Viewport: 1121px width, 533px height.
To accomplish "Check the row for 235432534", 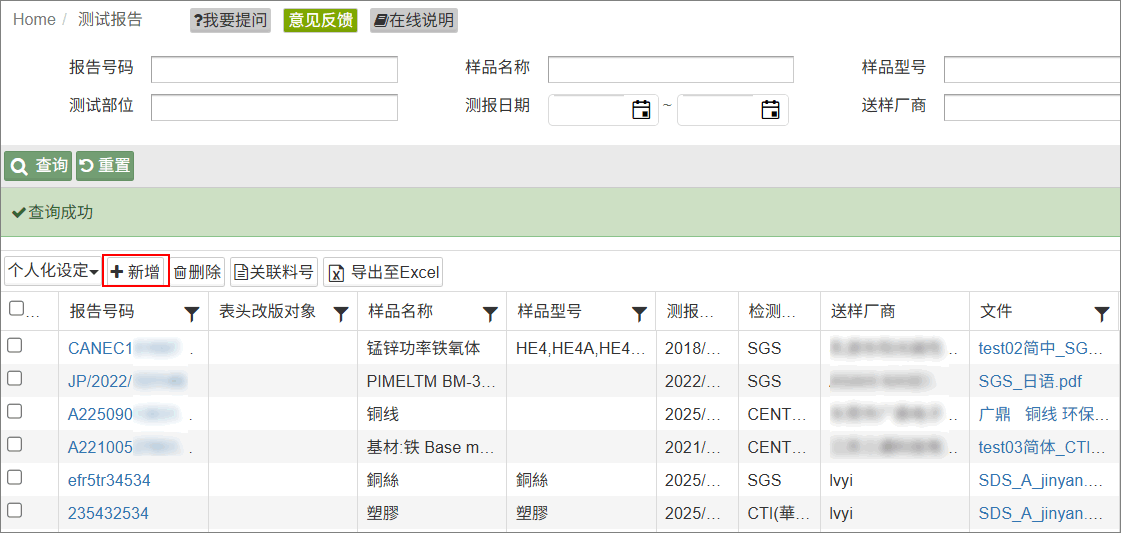I will pos(14,510).
